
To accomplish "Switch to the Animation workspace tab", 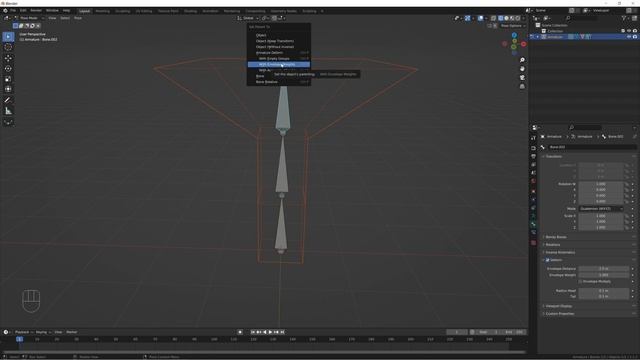I will click(x=211, y=11).
